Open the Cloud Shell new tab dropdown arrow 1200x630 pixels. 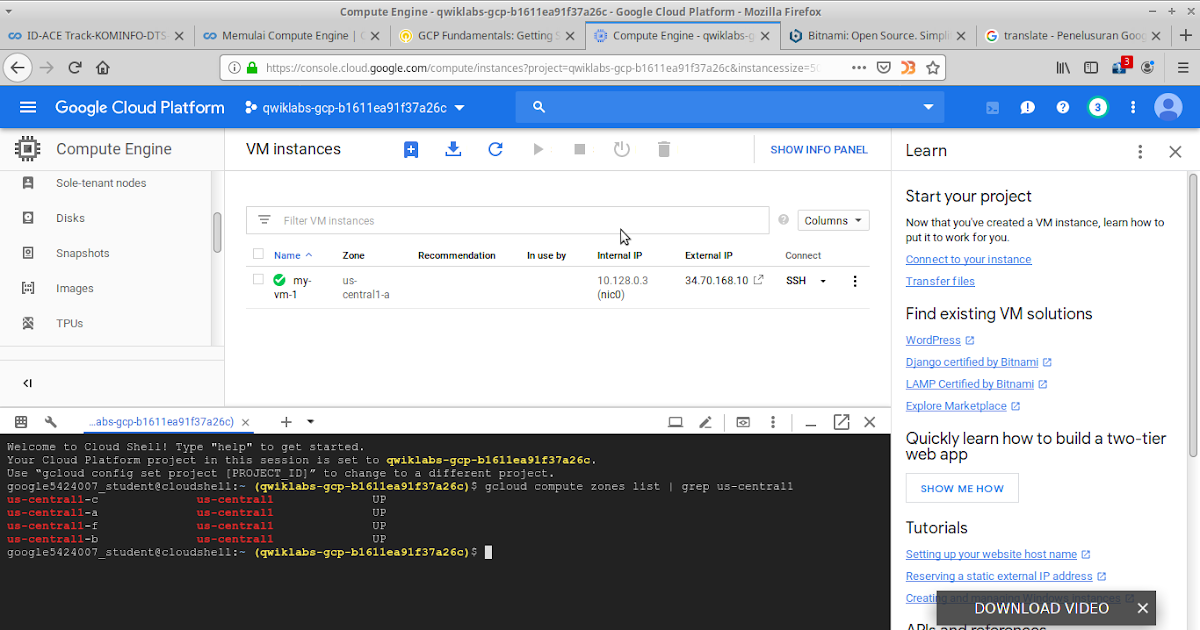[x=310, y=422]
